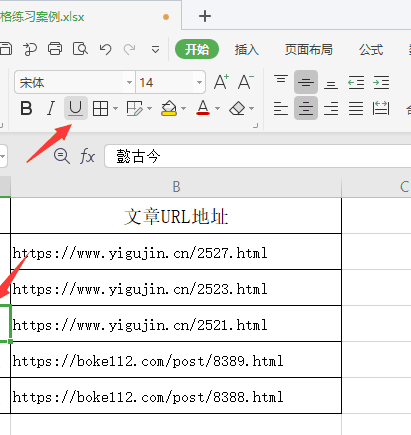Open the borders dropdown arrow

tap(115, 108)
